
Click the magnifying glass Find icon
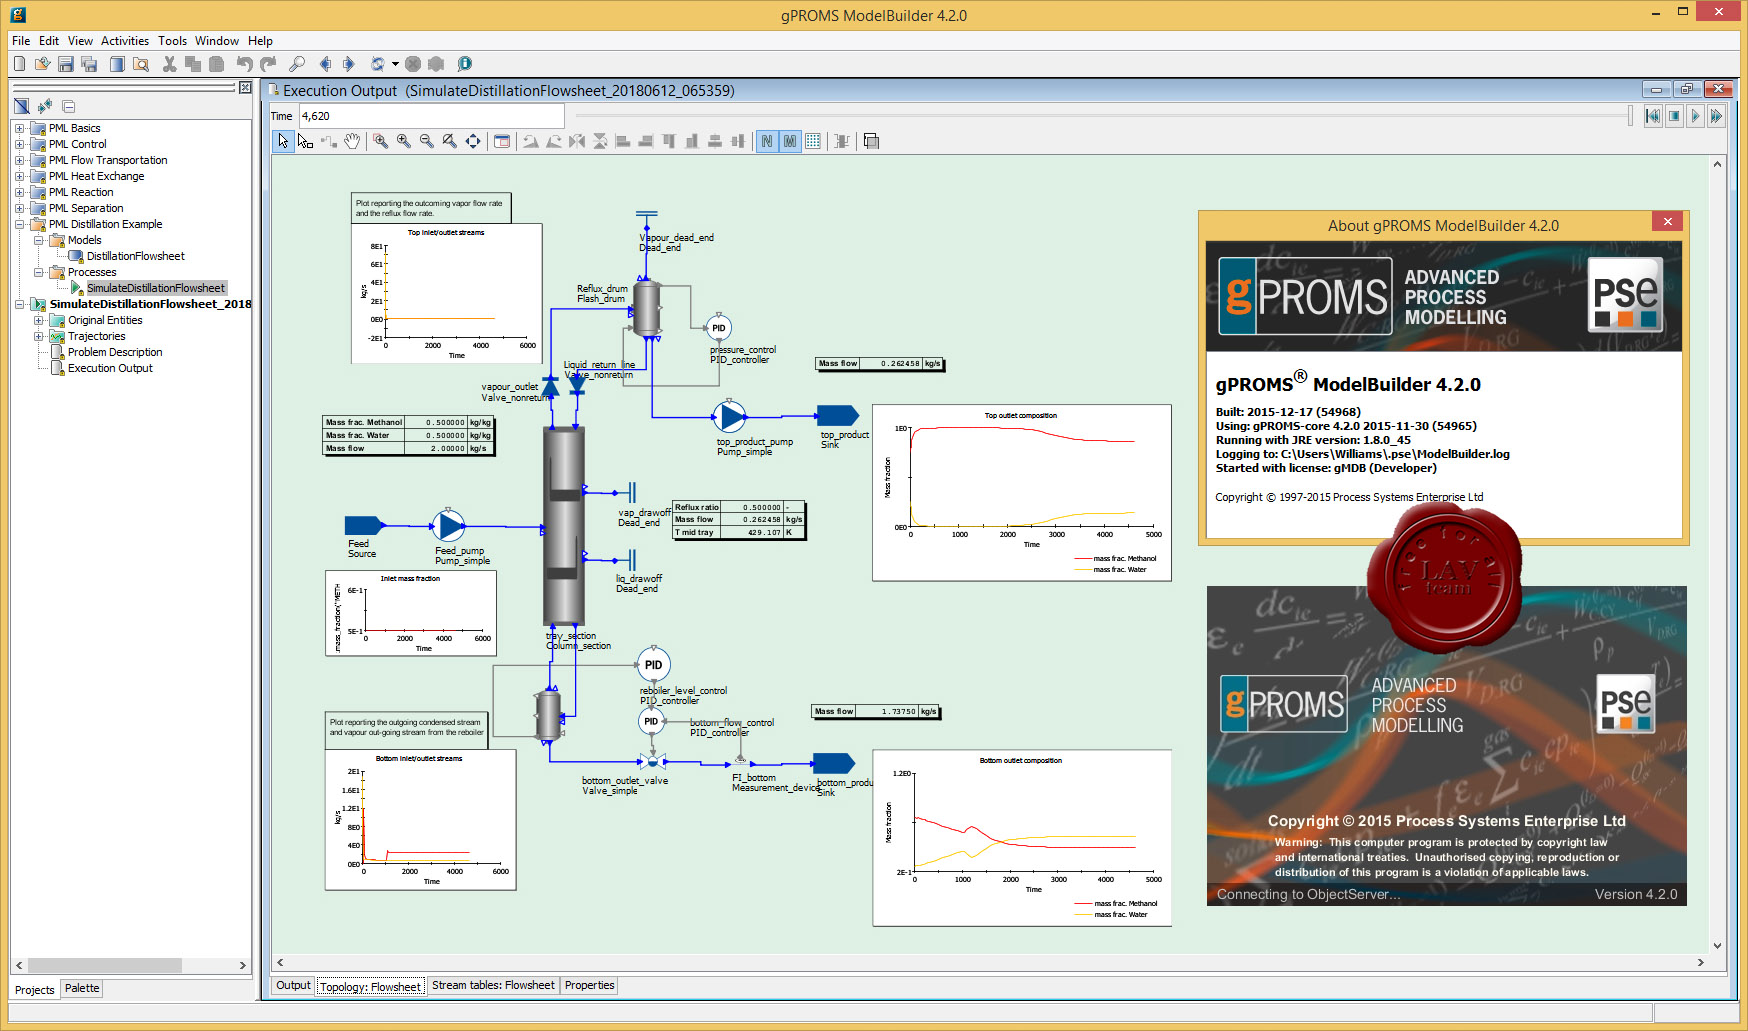tap(297, 64)
